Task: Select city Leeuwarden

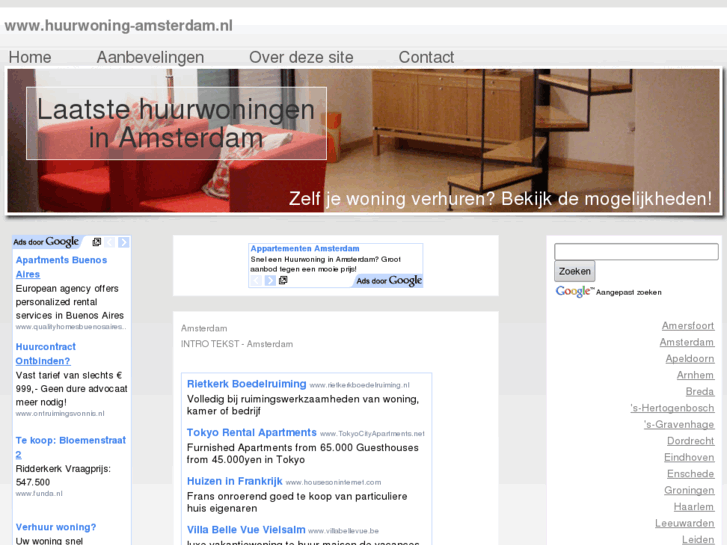Action: point(684,523)
